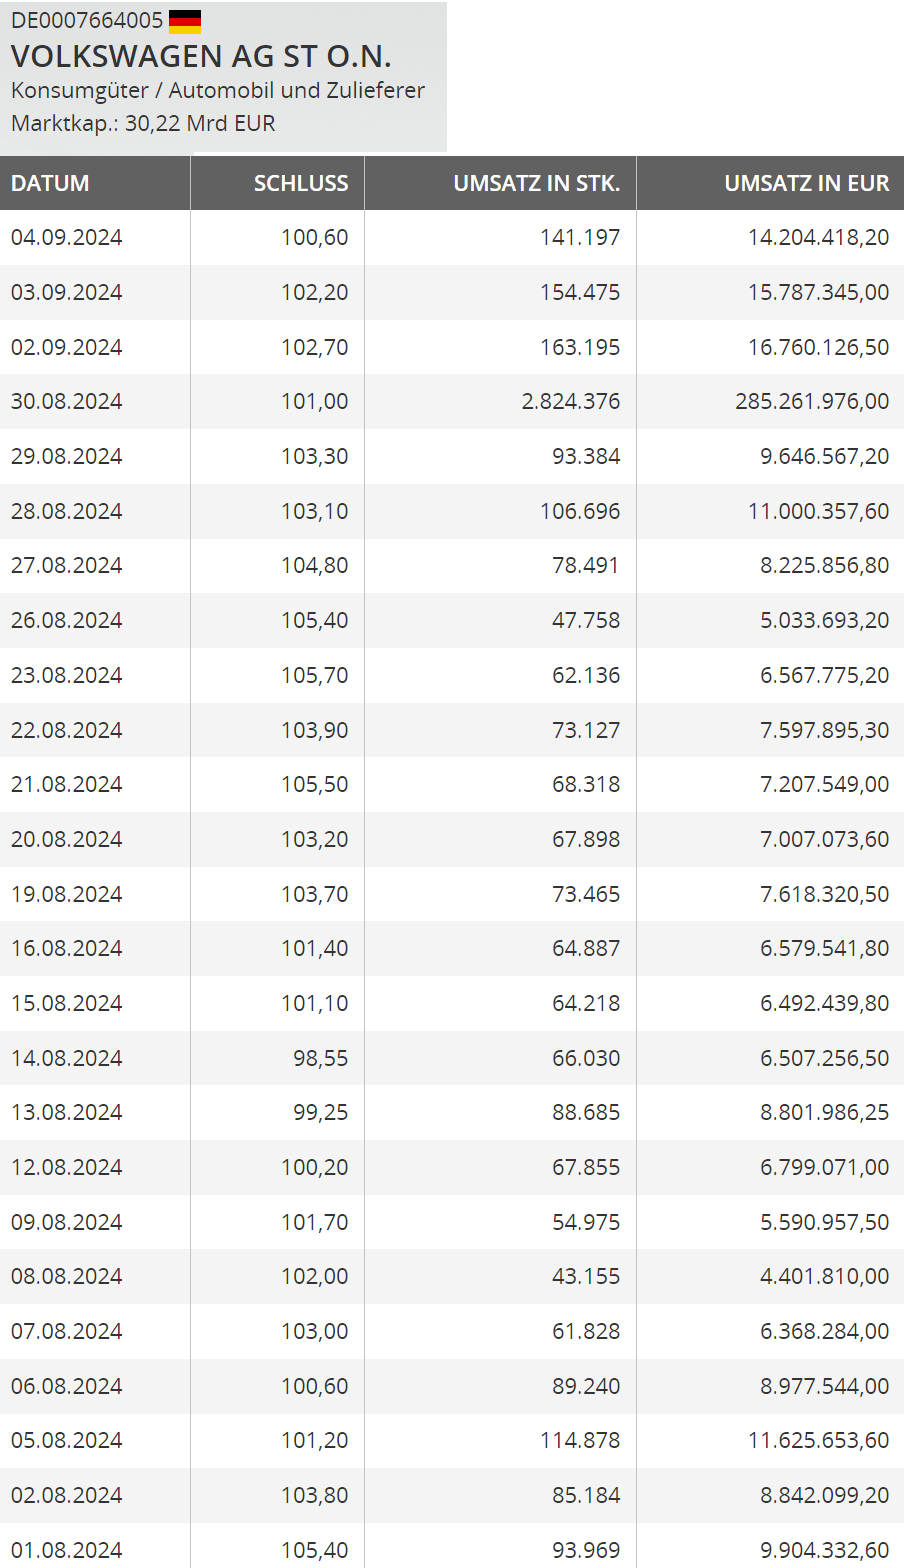This screenshot has height=1568, width=904.
Task: Click the volume value 43.155
Action: 586,1276
